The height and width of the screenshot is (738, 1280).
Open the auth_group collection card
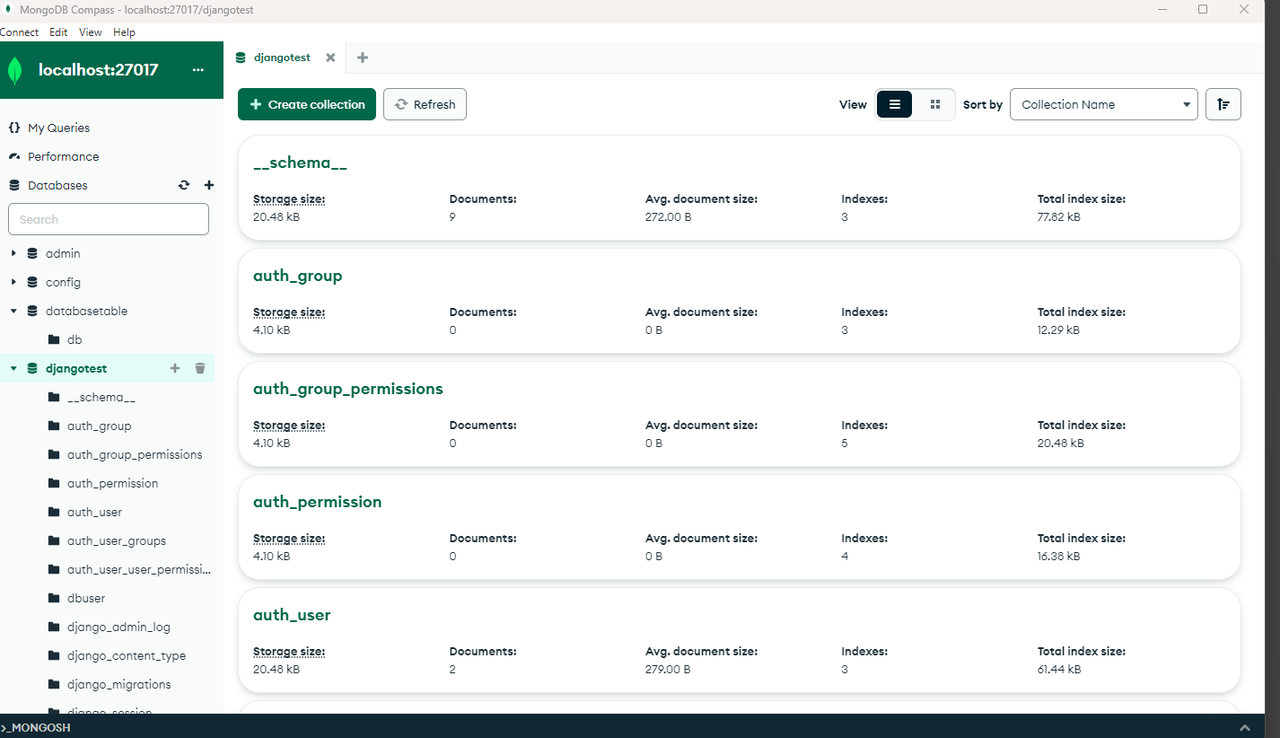[x=739, y=301]
